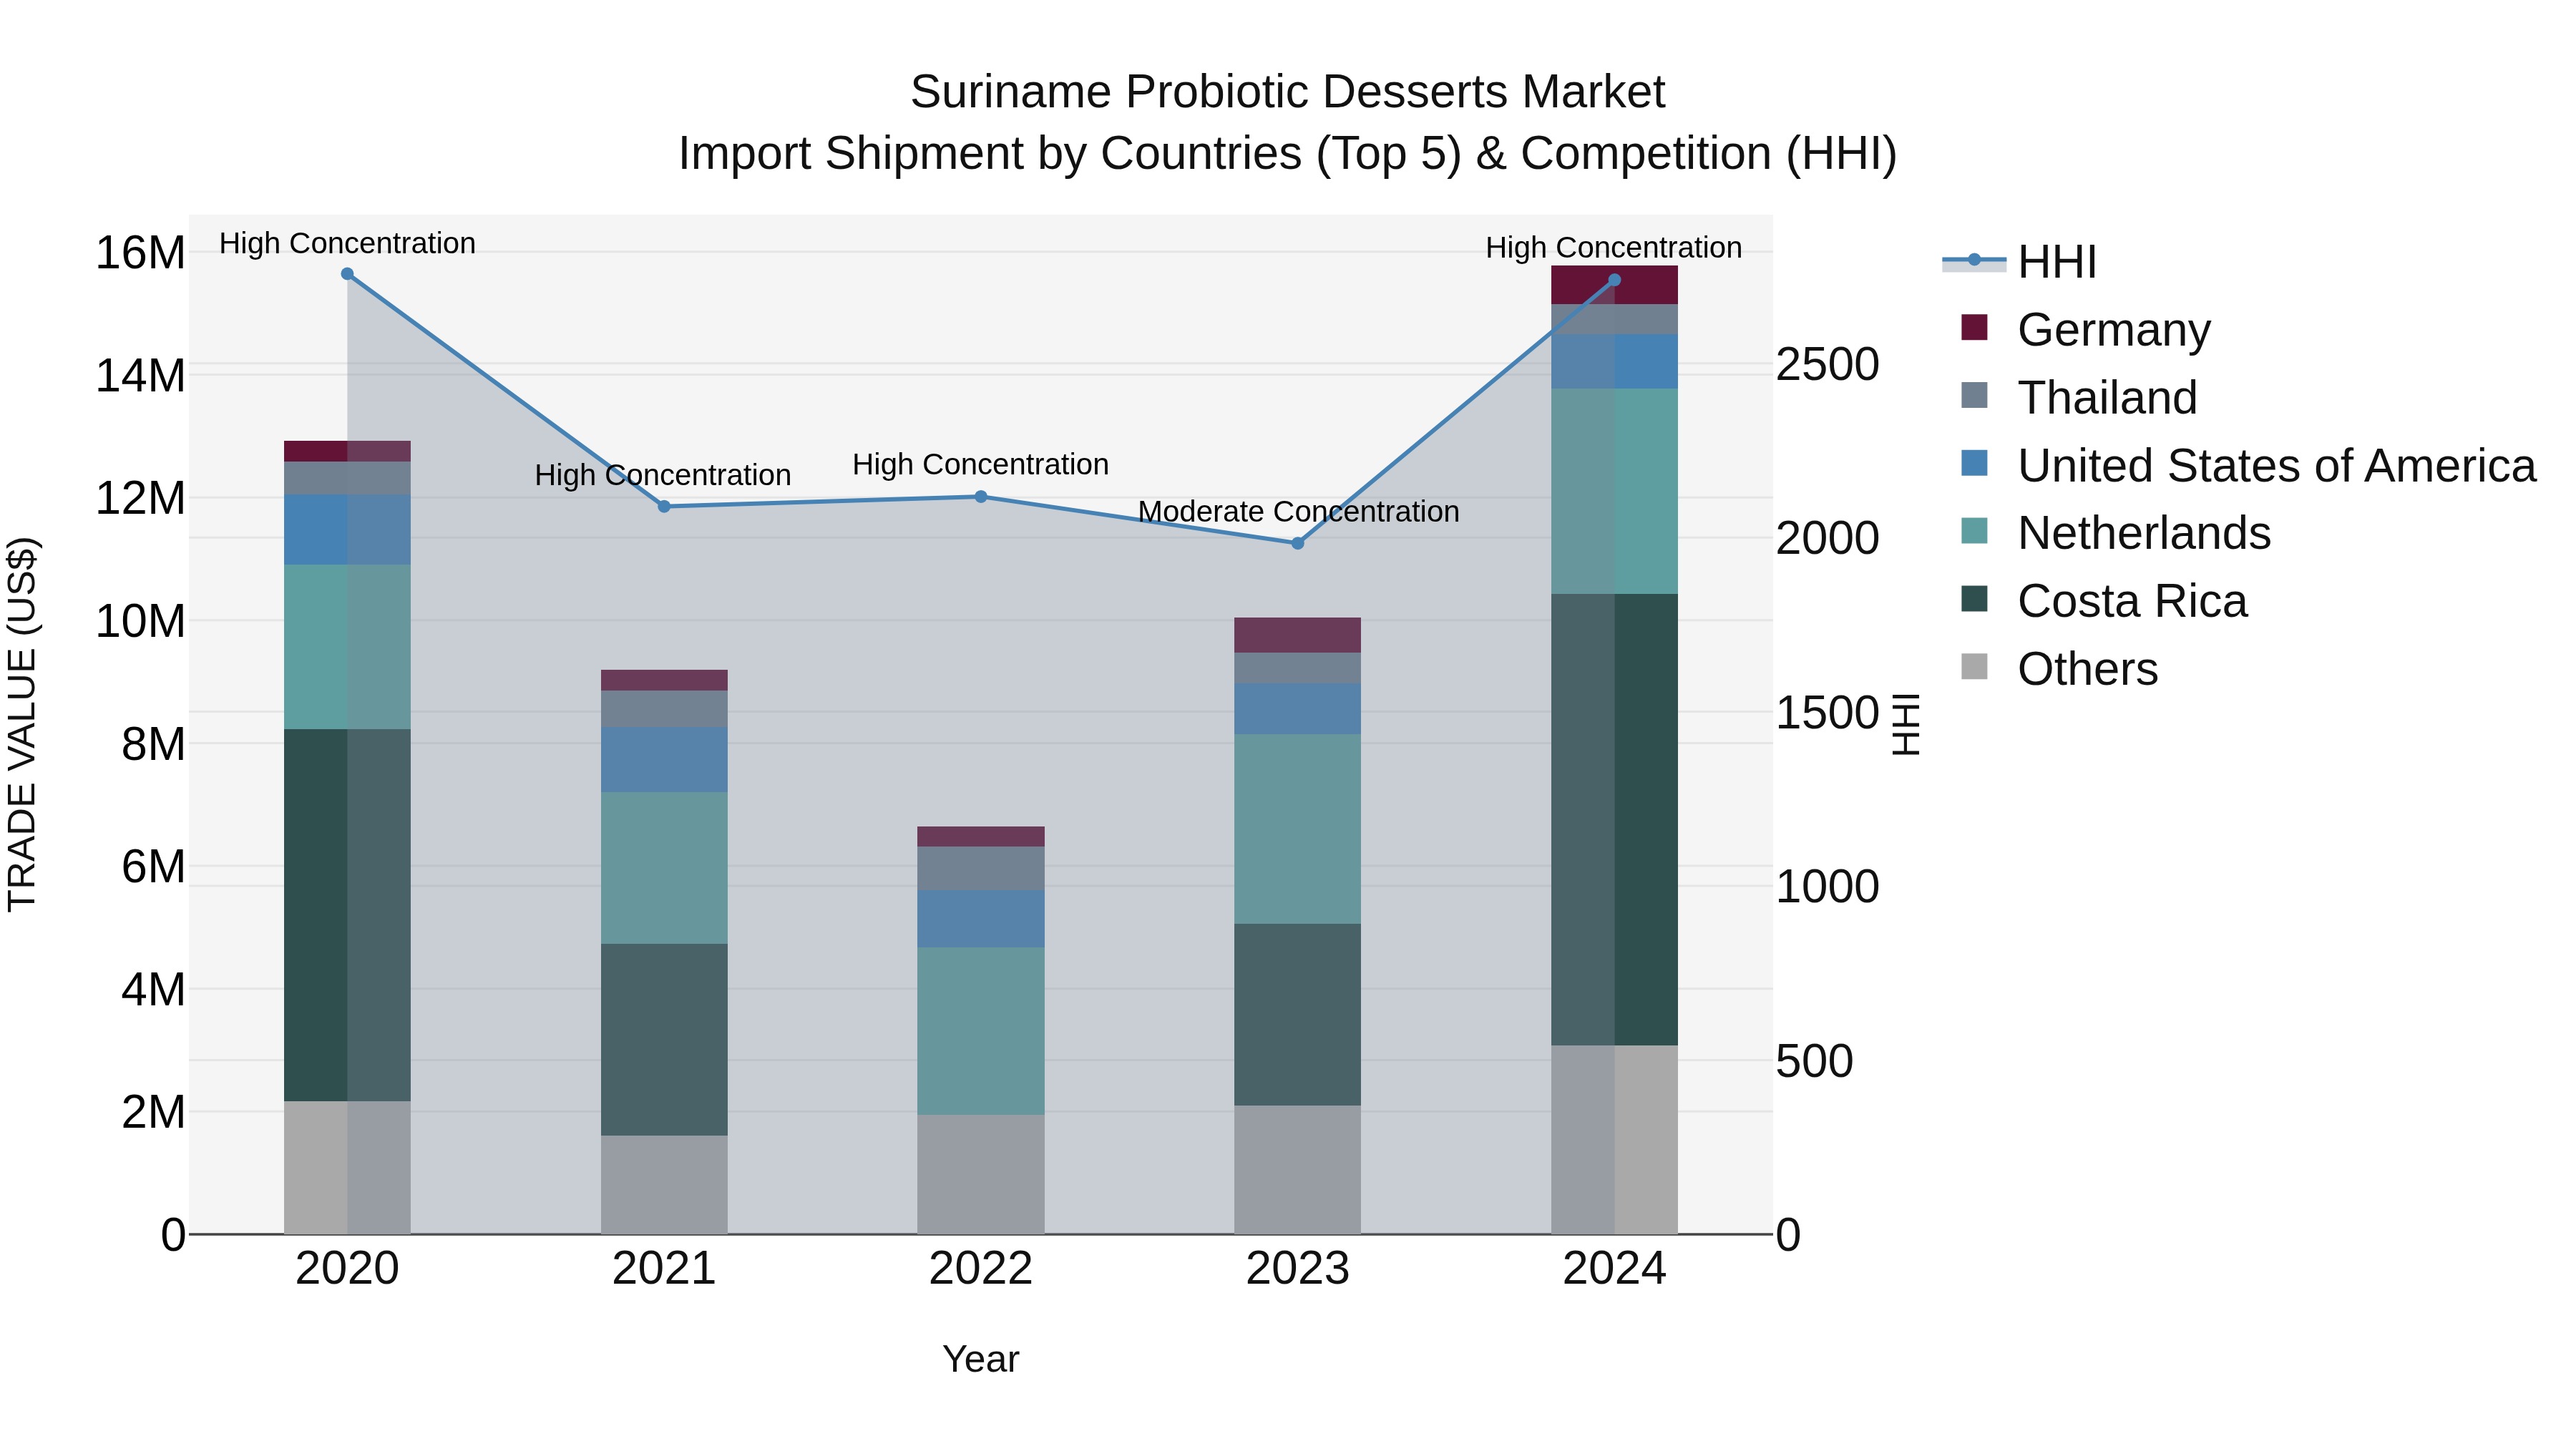This screenshot has width=2576, height=1449.
Task: Click the Costa Rica legend color swatch
Action: point(1974,599)
